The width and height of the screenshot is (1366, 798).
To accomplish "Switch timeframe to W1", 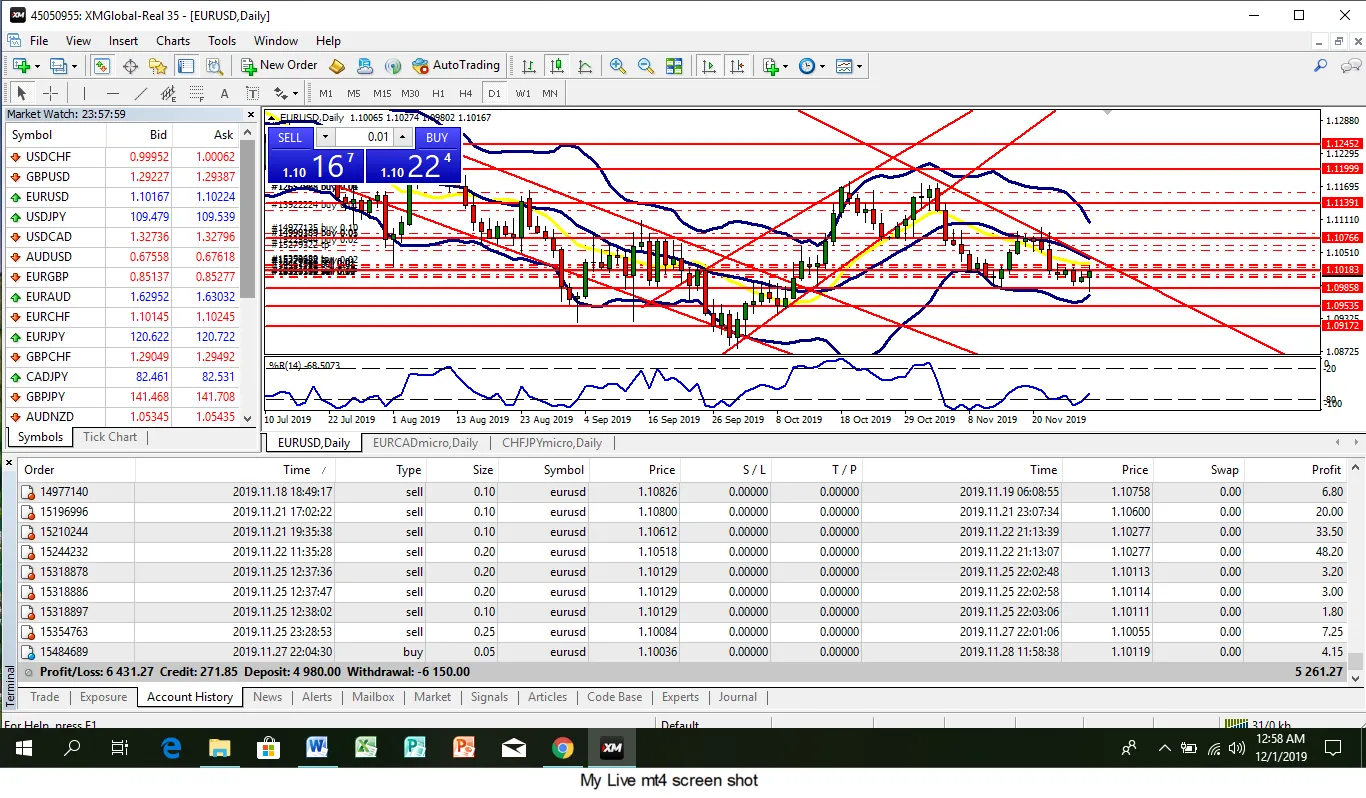I will pos(523,93).
